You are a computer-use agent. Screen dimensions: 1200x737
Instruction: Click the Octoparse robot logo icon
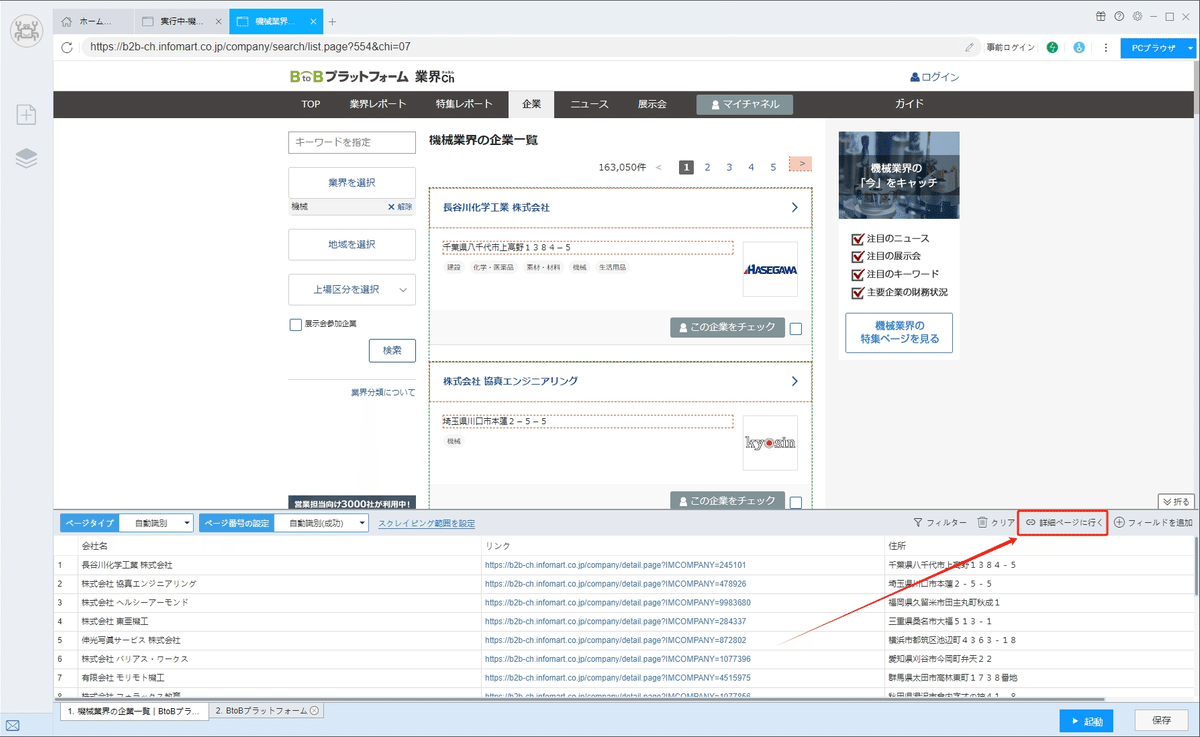[x=26, y=30]
